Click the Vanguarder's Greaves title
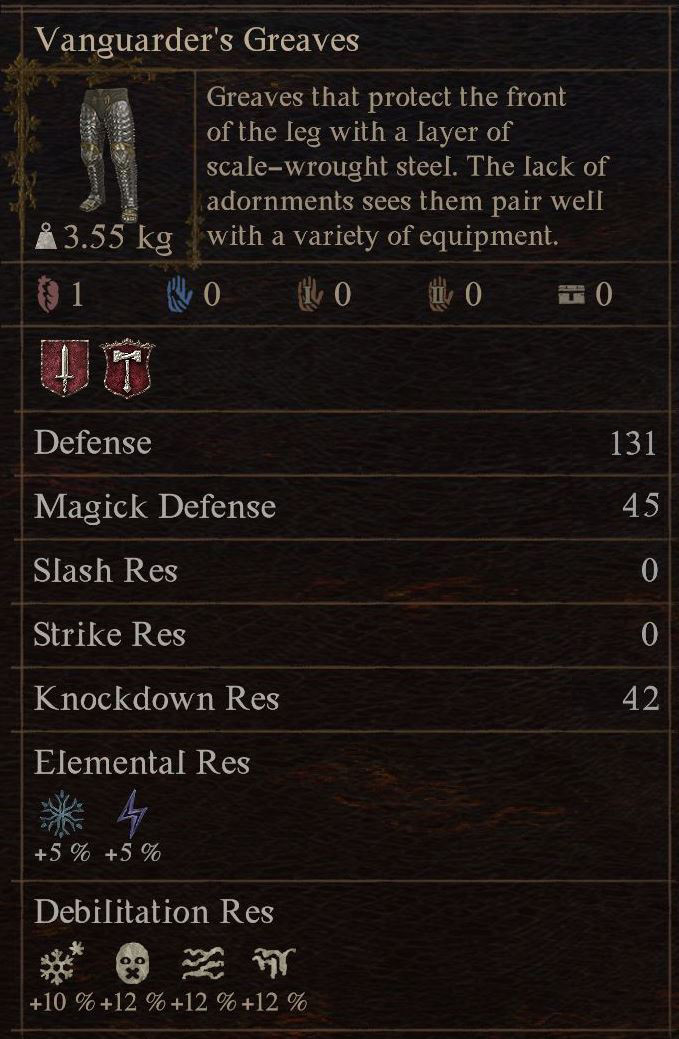The image size is (679, 1039). coord(197,41)
